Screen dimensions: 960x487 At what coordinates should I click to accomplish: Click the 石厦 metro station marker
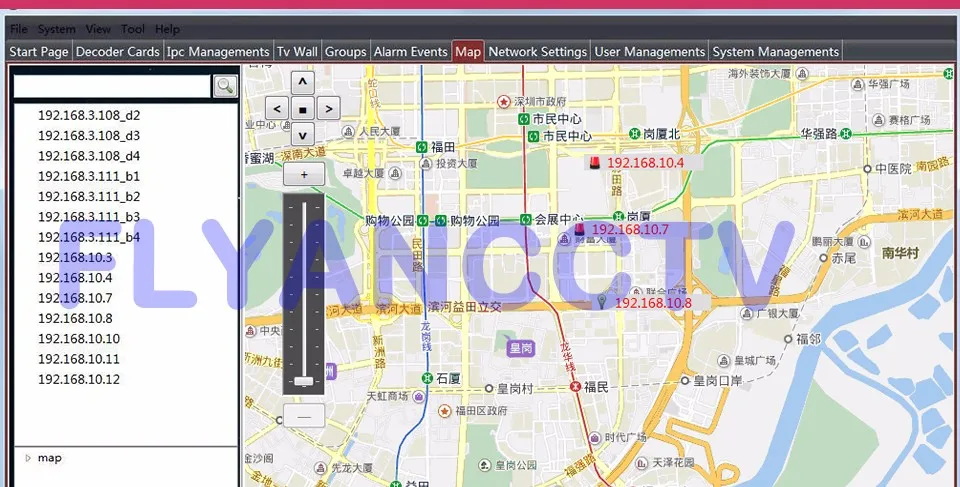click(x=427, y=379)
